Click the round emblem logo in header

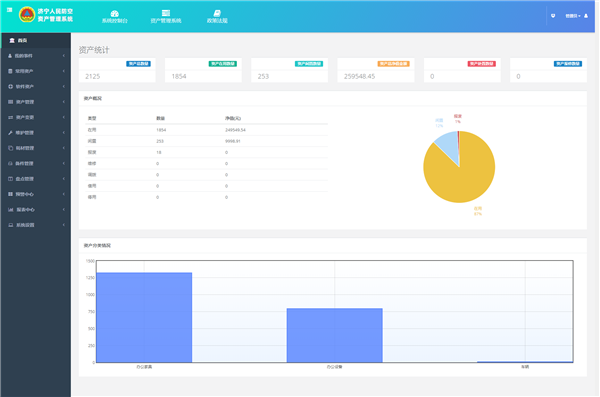(x=27, y=15)
